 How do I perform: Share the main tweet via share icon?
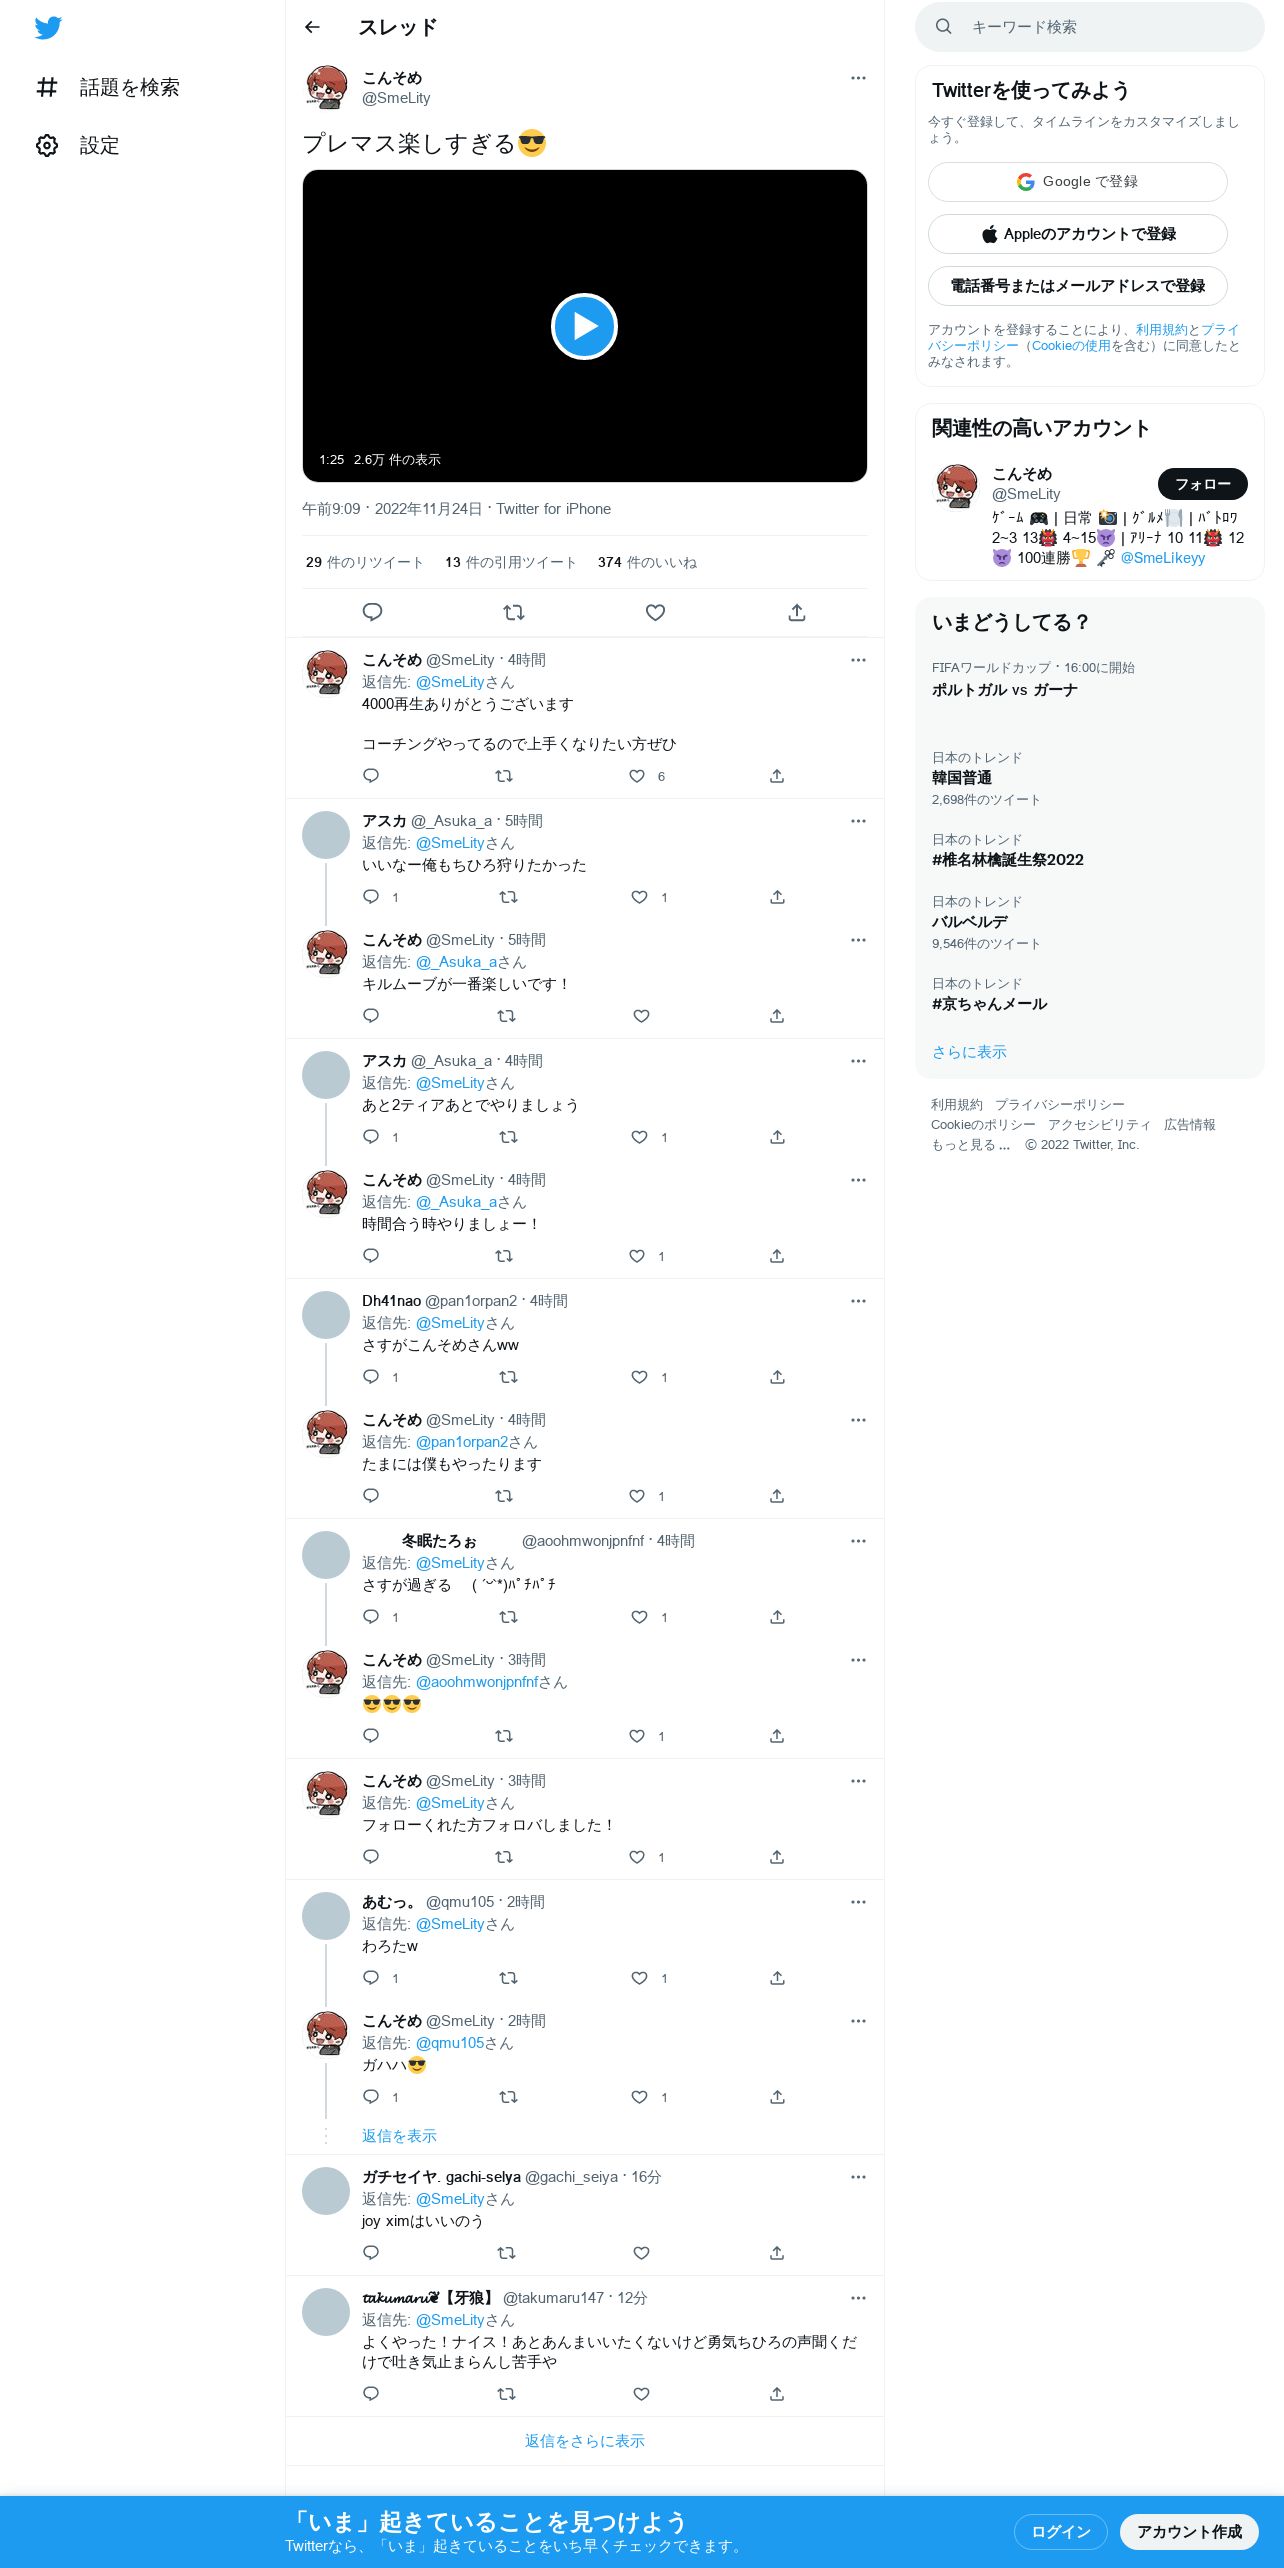797,612
